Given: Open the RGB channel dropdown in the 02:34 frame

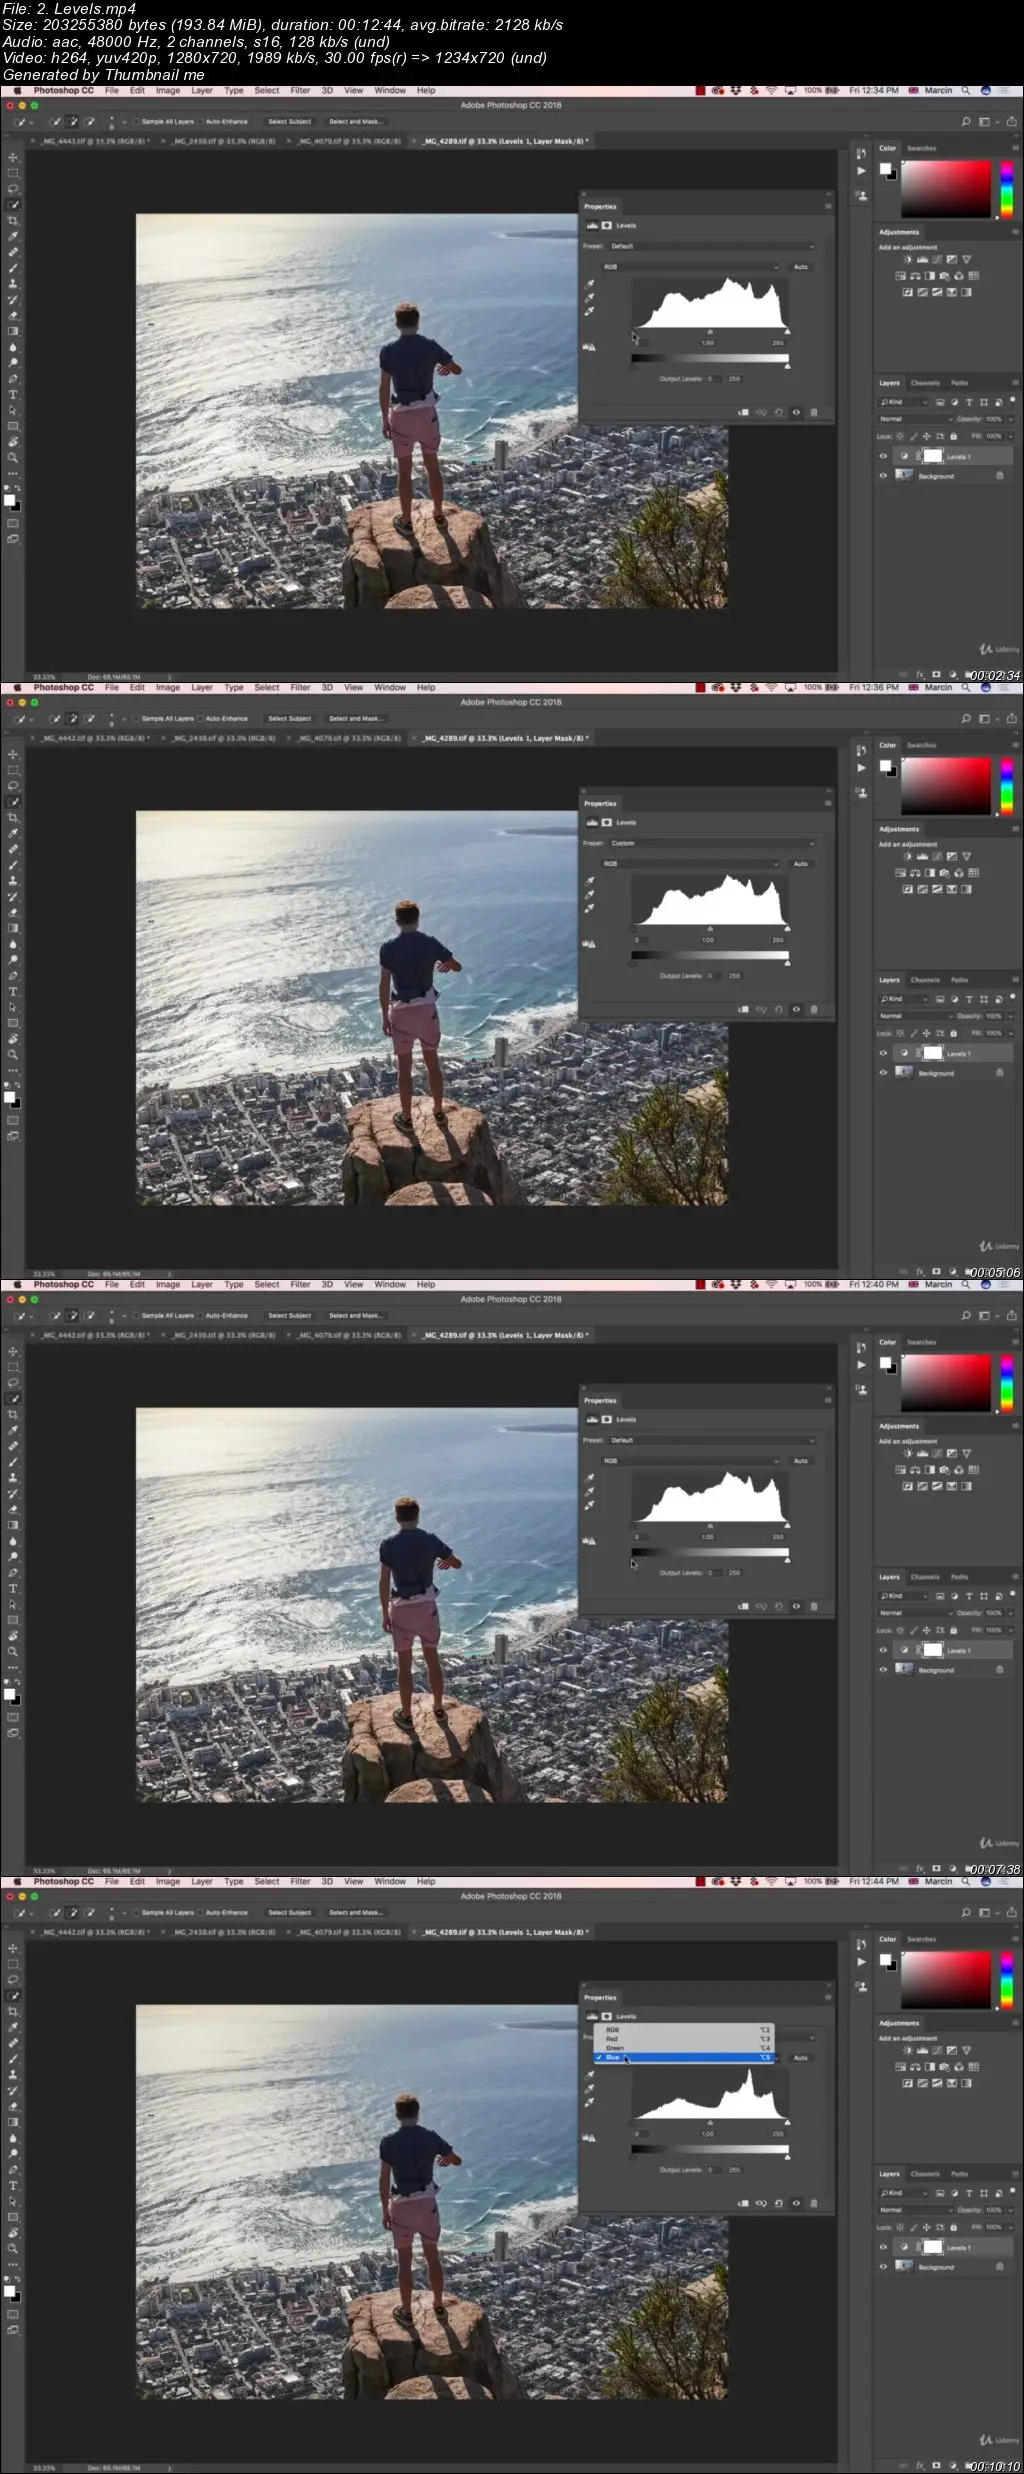Looking at the screenshot, I should (x=690, y=267).
